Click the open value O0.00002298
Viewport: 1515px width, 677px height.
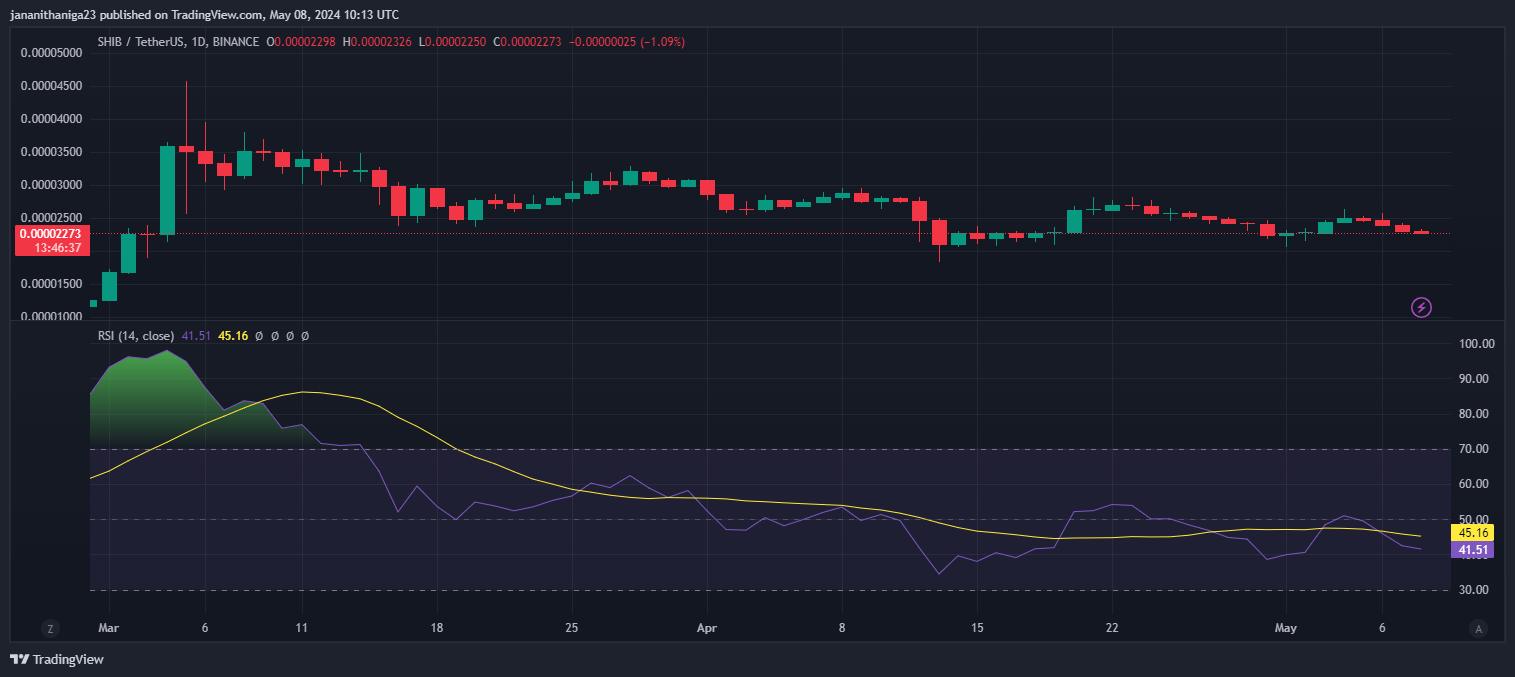coord(301,42)
